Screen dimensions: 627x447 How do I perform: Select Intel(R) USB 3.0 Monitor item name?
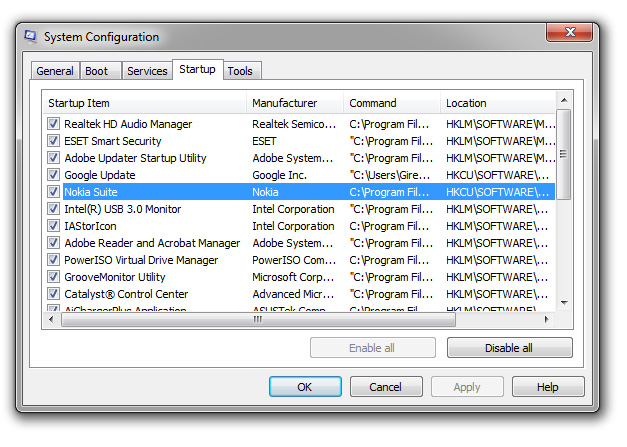[123, 209]
